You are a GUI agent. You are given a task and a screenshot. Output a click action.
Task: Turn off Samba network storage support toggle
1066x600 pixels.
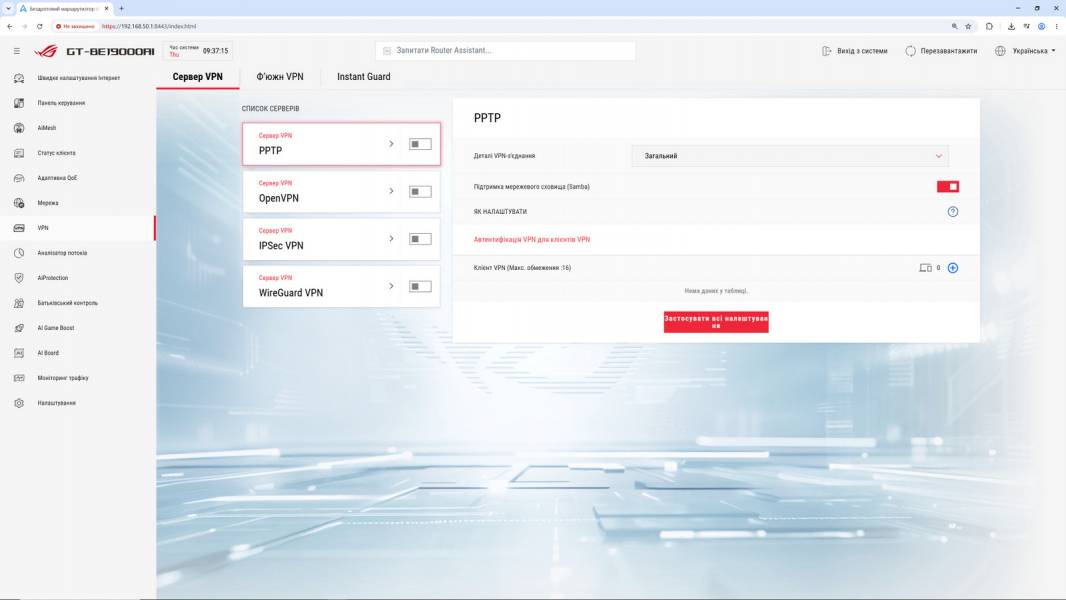(948, 187)
